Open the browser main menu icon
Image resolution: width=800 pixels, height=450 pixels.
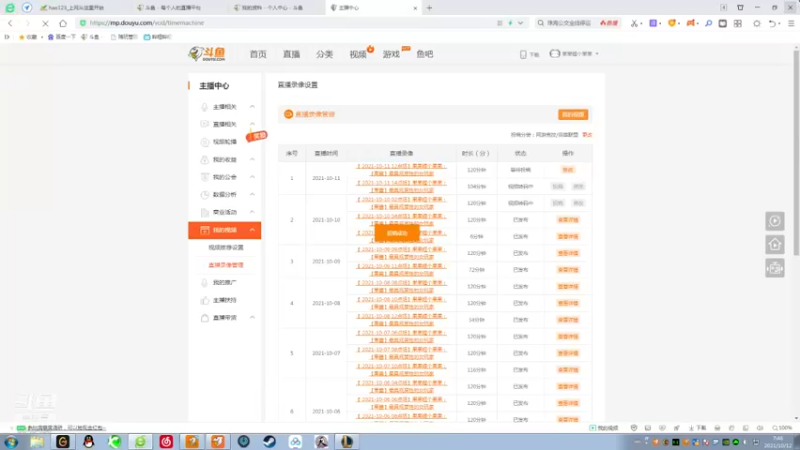(x=791, y=23)
